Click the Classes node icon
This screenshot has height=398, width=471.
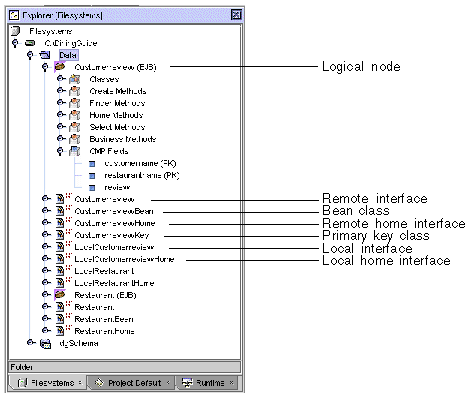click(75, 79)
